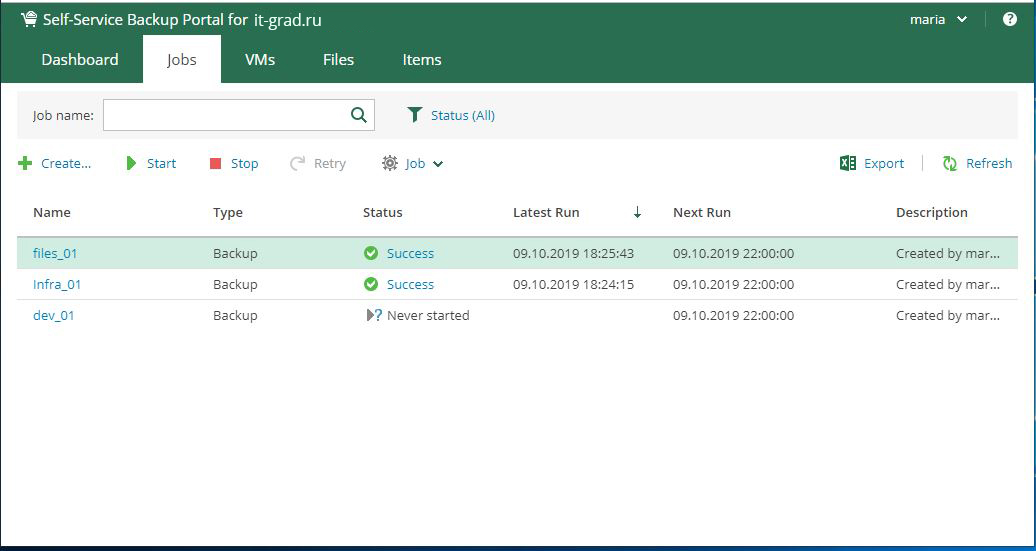Click the green plus Create icon
Screen dimensions: 1036x551
[x=26, y=164]
